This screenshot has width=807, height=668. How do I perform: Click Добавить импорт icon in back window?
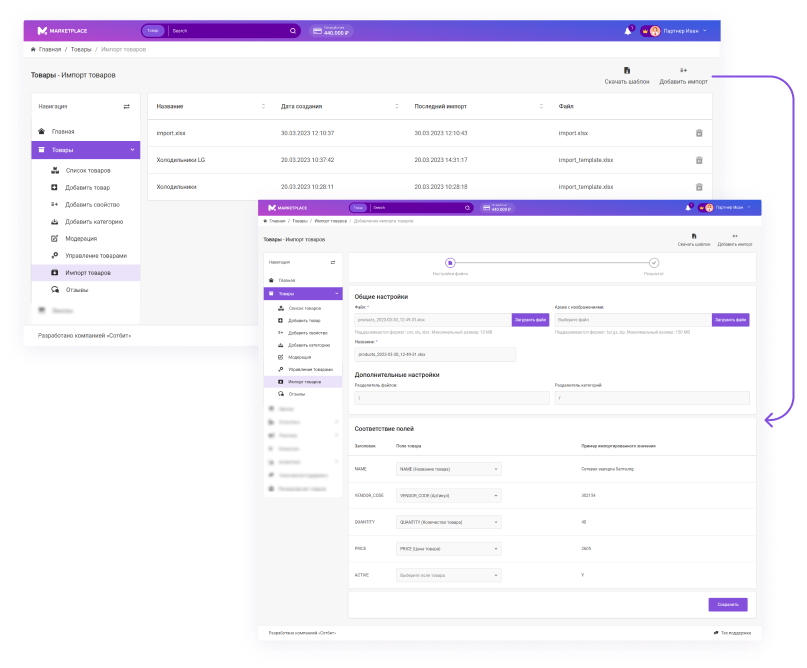[x=683, y=71]
